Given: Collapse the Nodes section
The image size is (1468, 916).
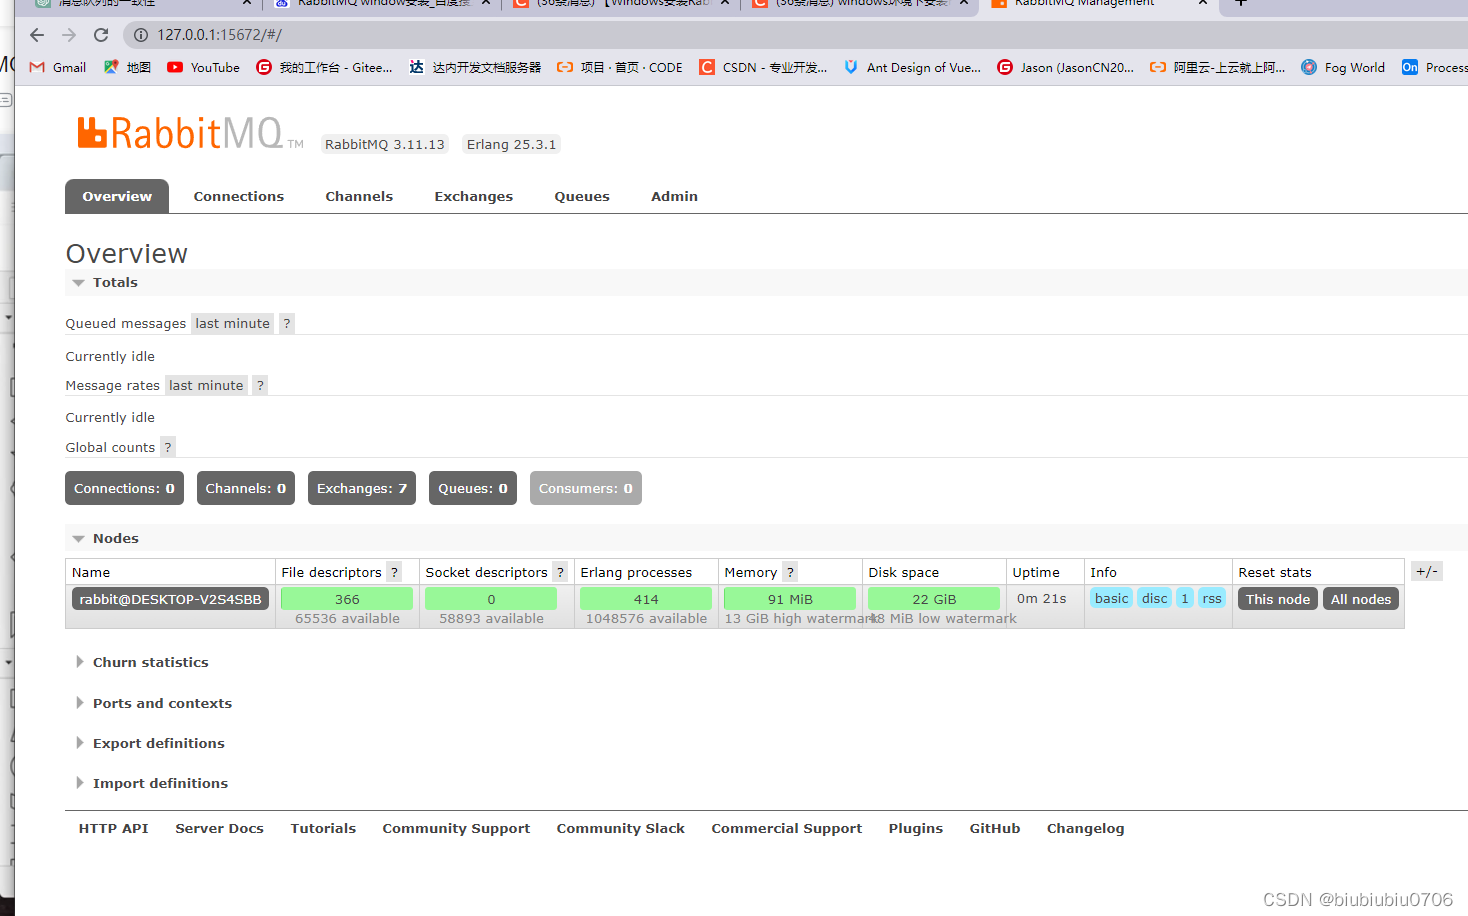Looking at the screenshot, I should coord(105,539).
